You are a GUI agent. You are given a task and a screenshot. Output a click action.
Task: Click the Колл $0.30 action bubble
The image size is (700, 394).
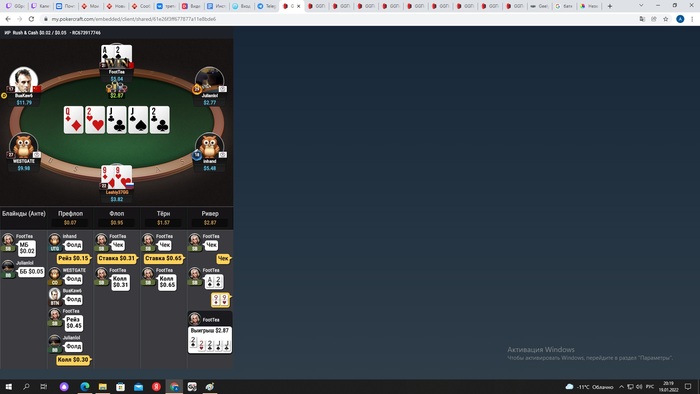point(73,360)
